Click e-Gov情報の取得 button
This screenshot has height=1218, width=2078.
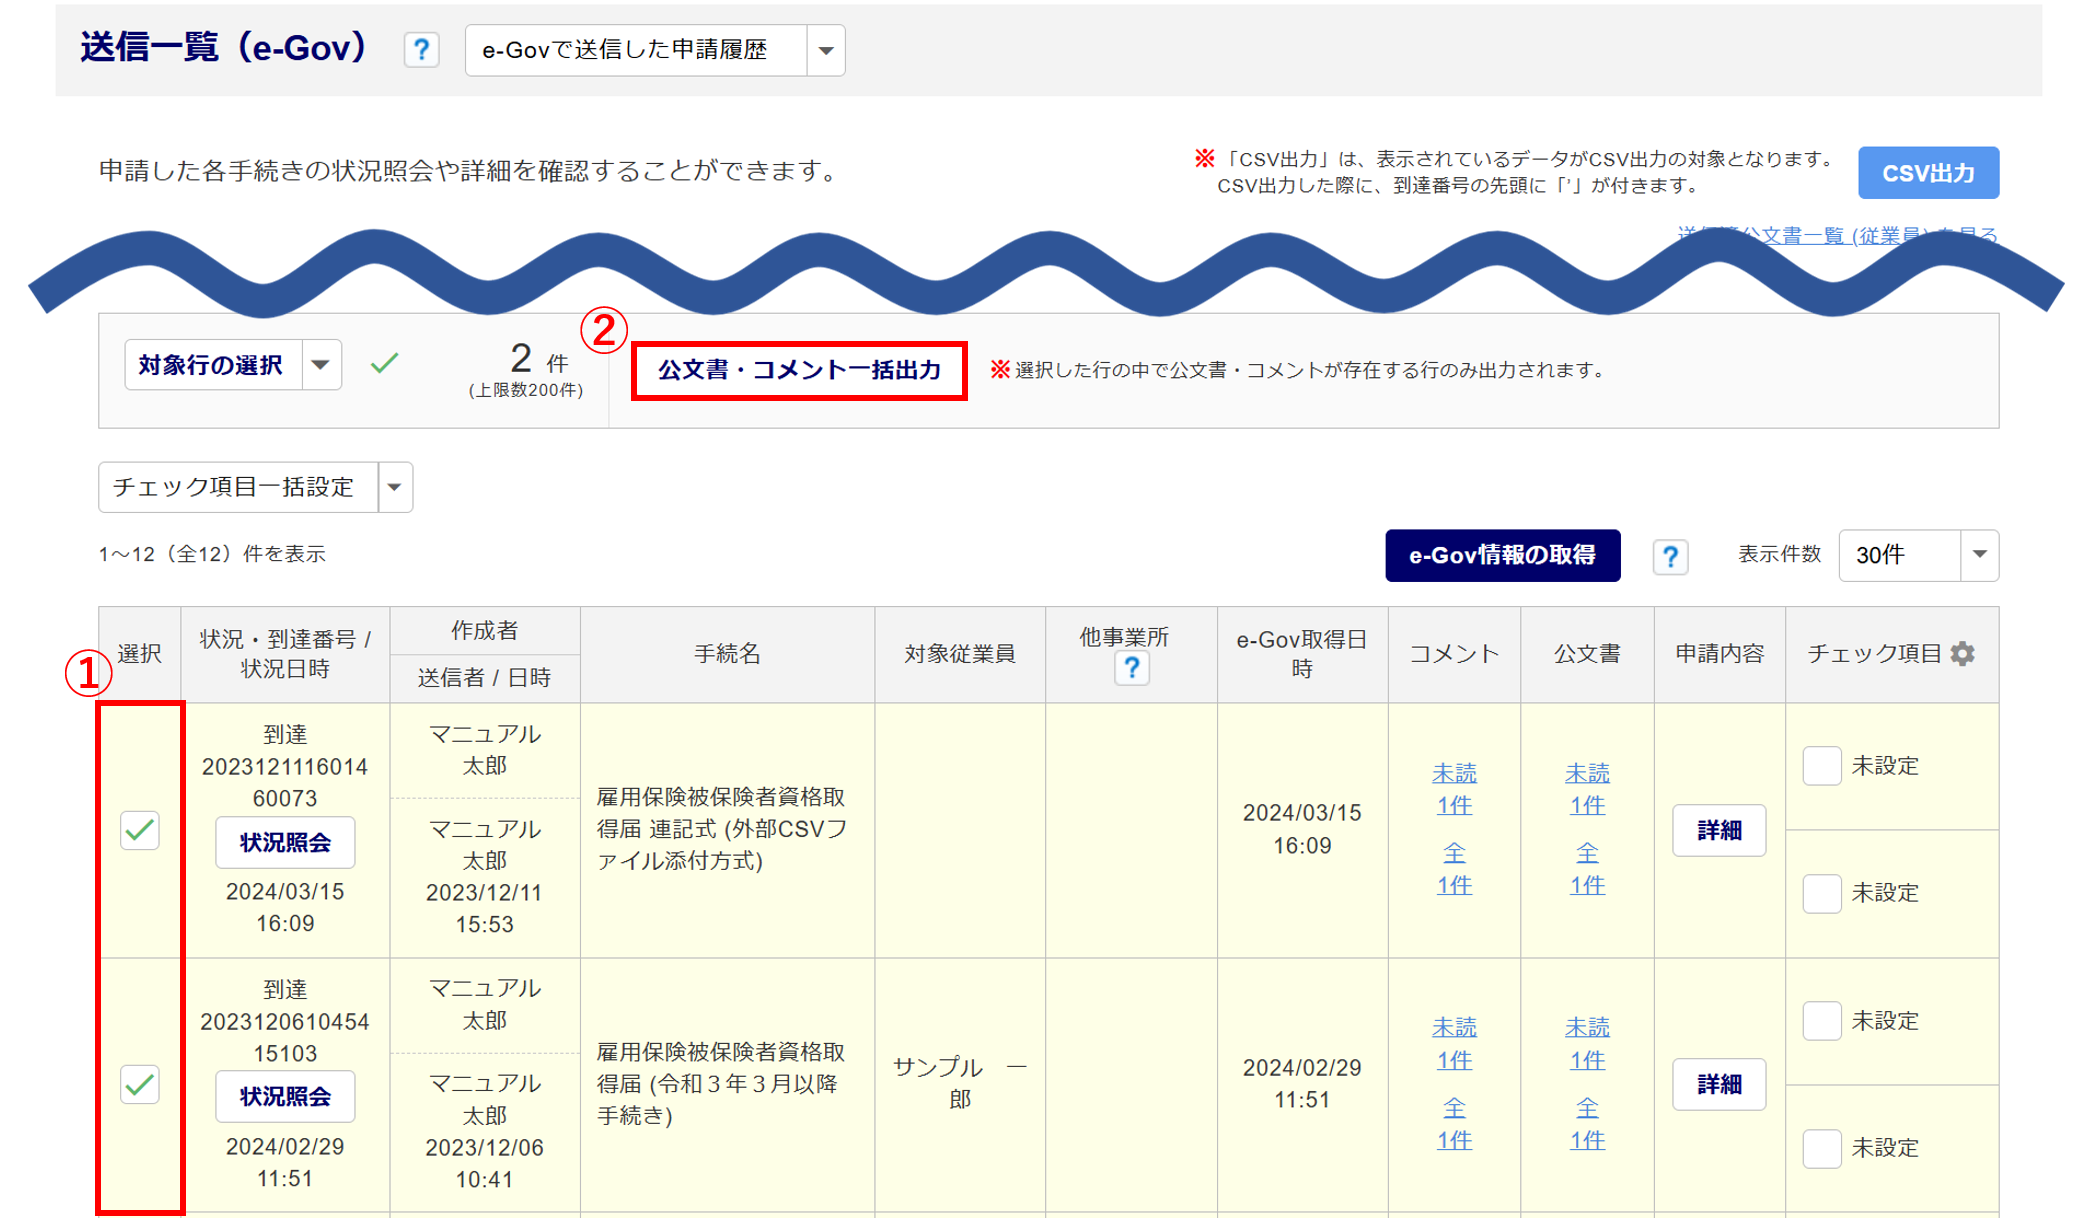pos(1502,555)
